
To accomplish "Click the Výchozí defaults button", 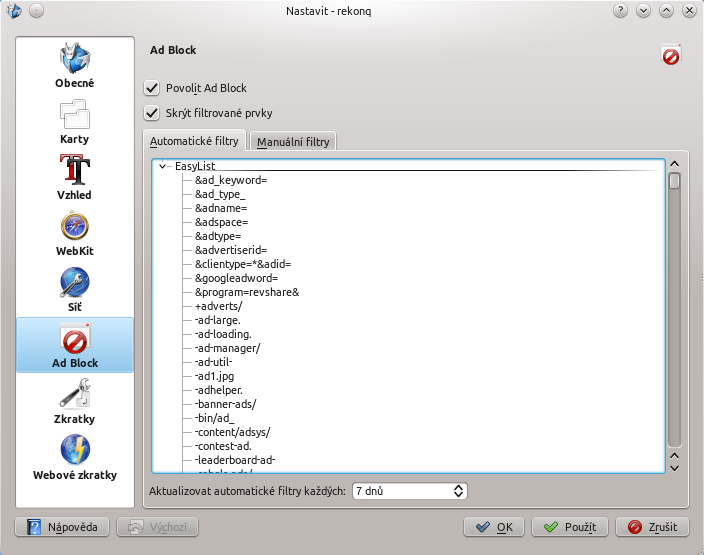I will click(x=157, y=527).
